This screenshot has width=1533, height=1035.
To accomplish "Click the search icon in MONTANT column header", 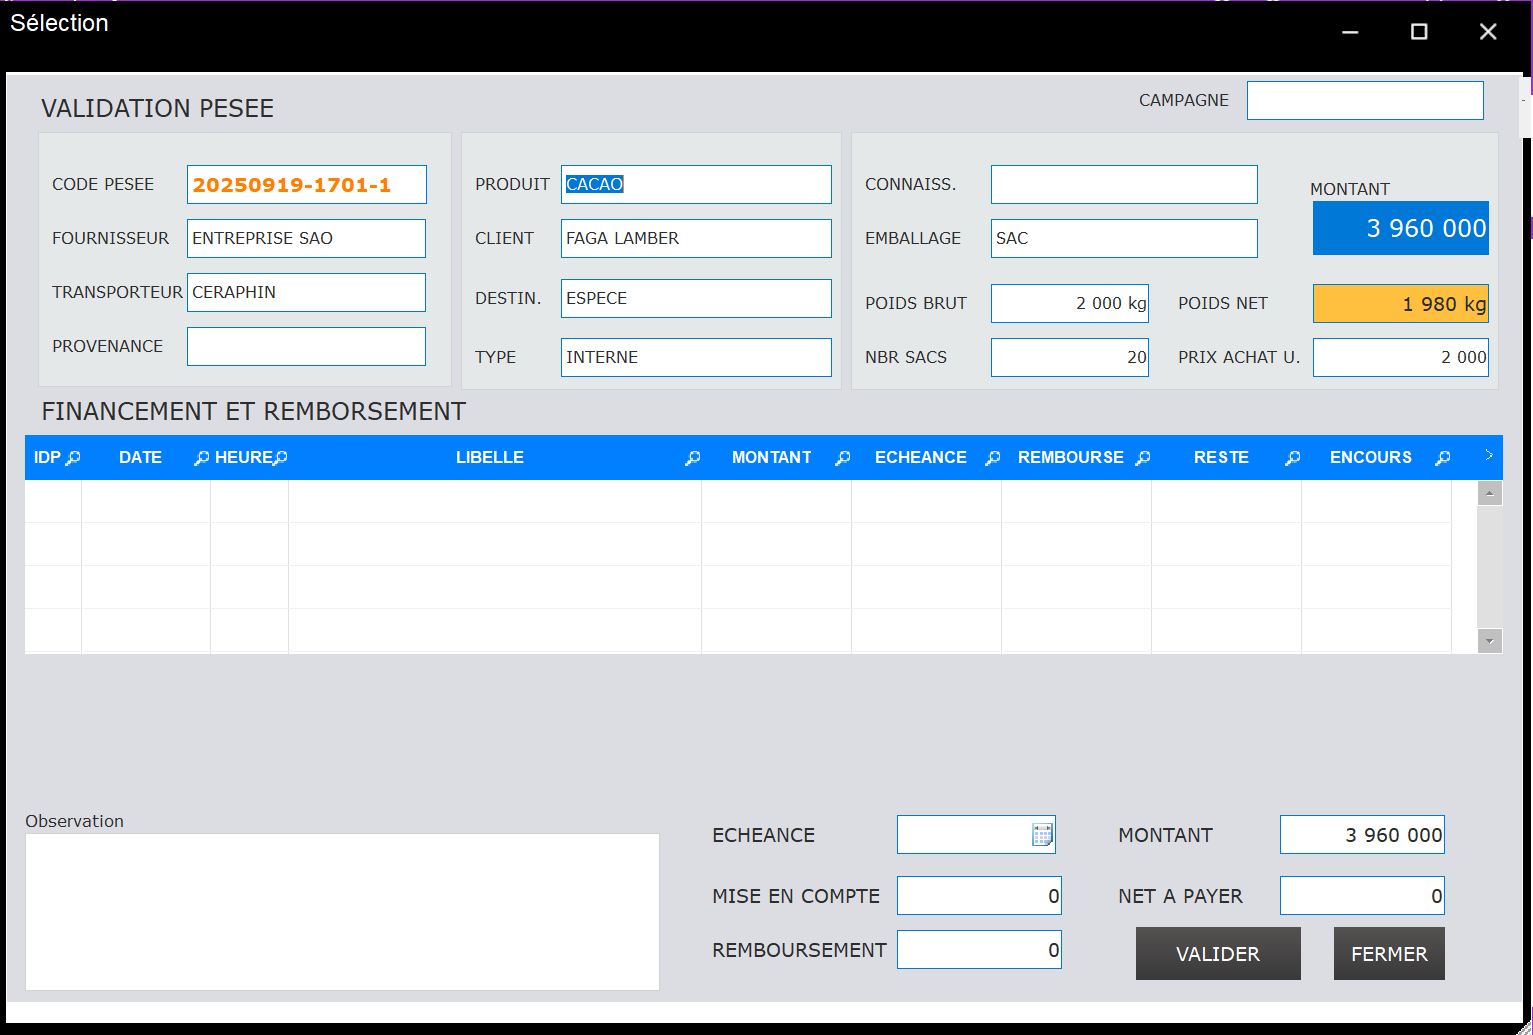I will tap(843, 458).
